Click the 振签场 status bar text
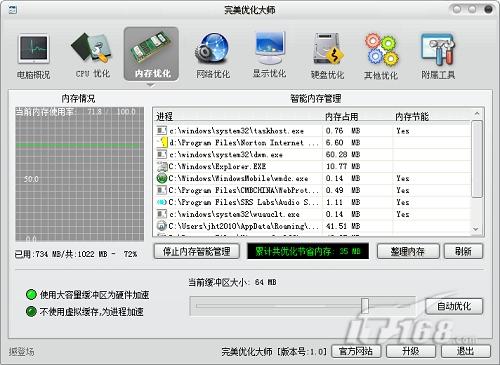This screenshot has width=500, height=365. tap(21, 351)
